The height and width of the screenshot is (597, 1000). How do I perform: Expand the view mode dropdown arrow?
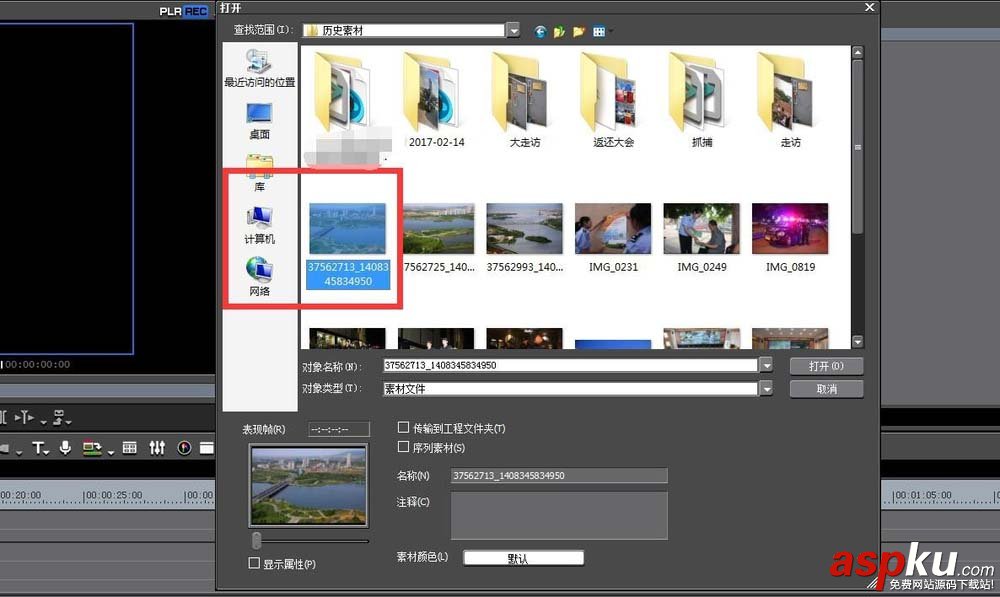click(x=611, y=31)
